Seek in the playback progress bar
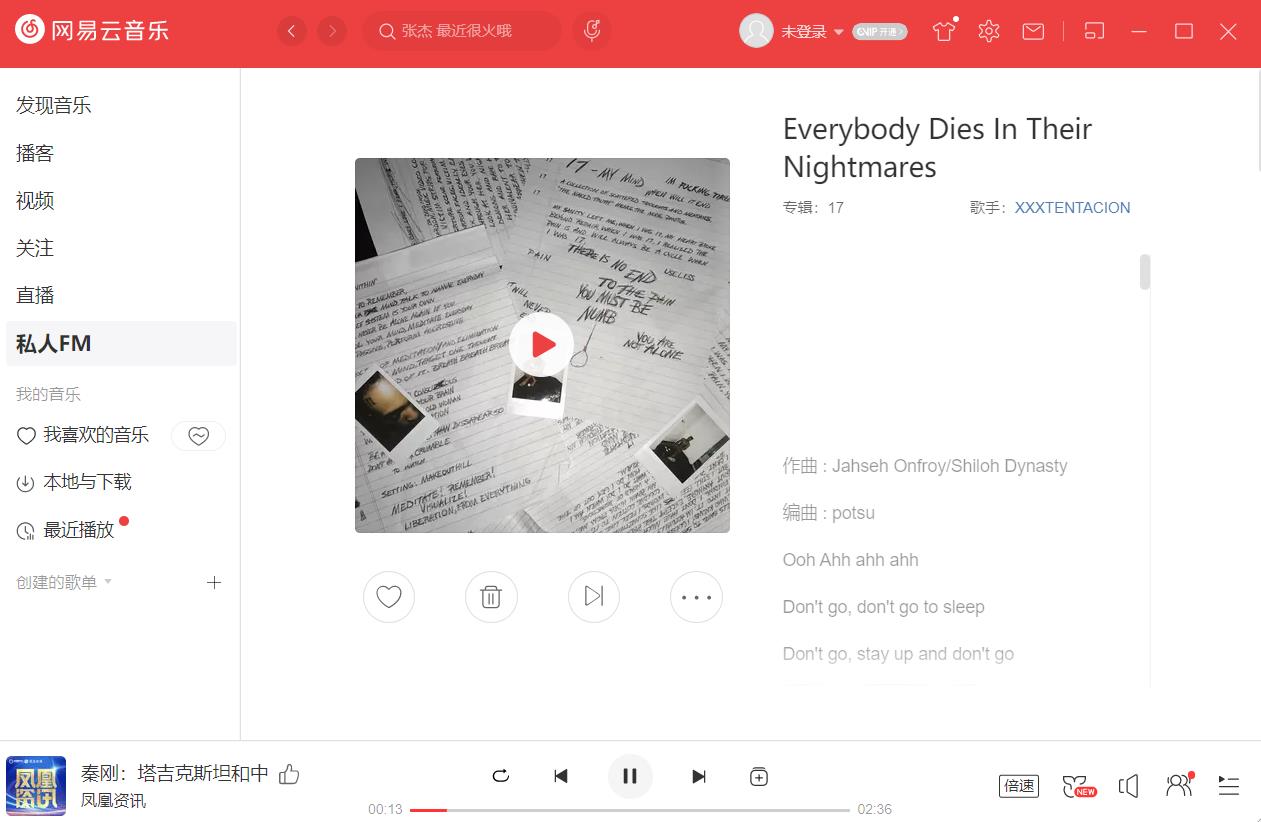This screenshot has height=822, width=1261. click(630, 809)
